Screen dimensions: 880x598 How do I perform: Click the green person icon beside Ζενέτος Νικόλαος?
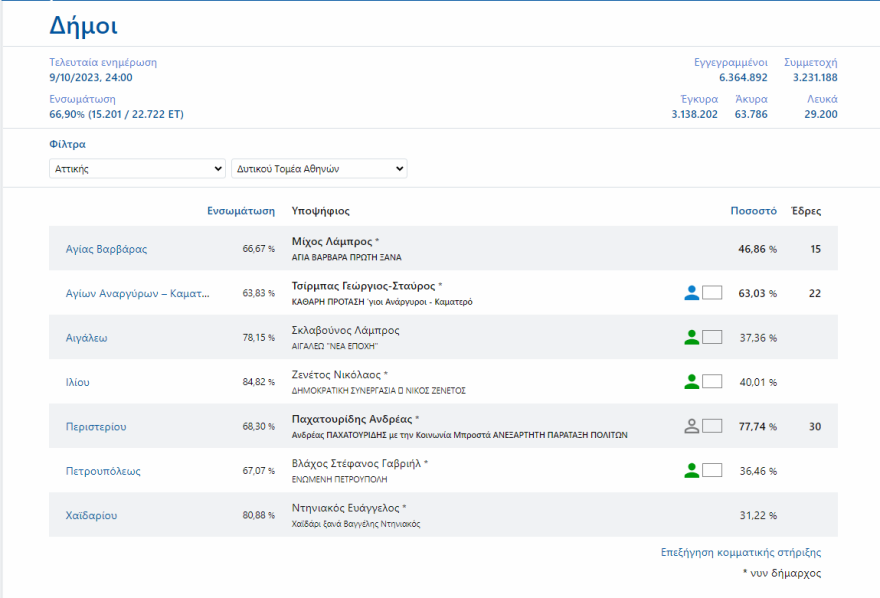tap(691, 381)
